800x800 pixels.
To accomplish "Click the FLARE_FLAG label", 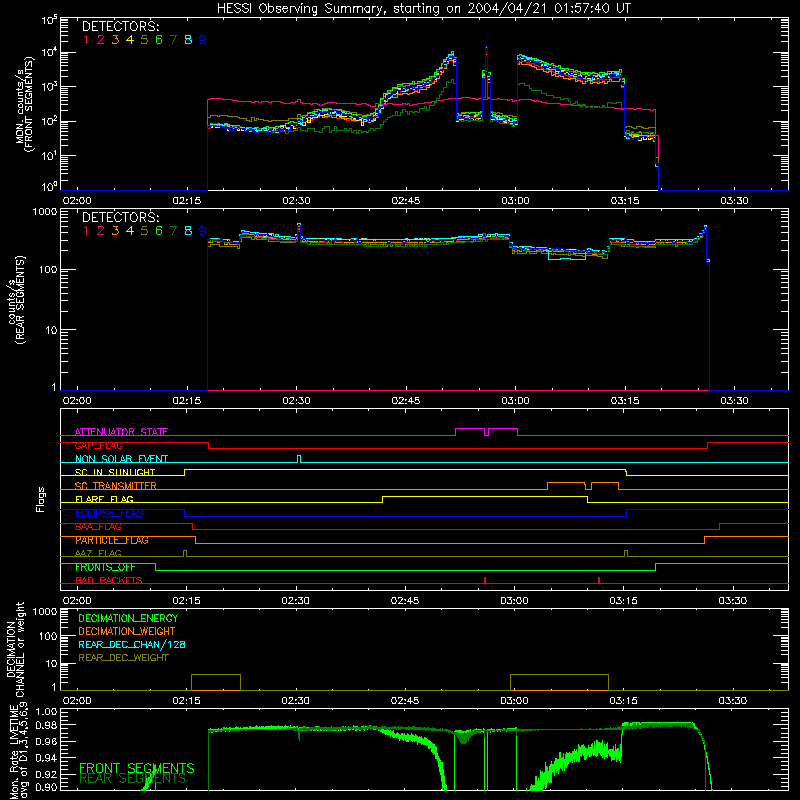I will click(x=104, y=499).
